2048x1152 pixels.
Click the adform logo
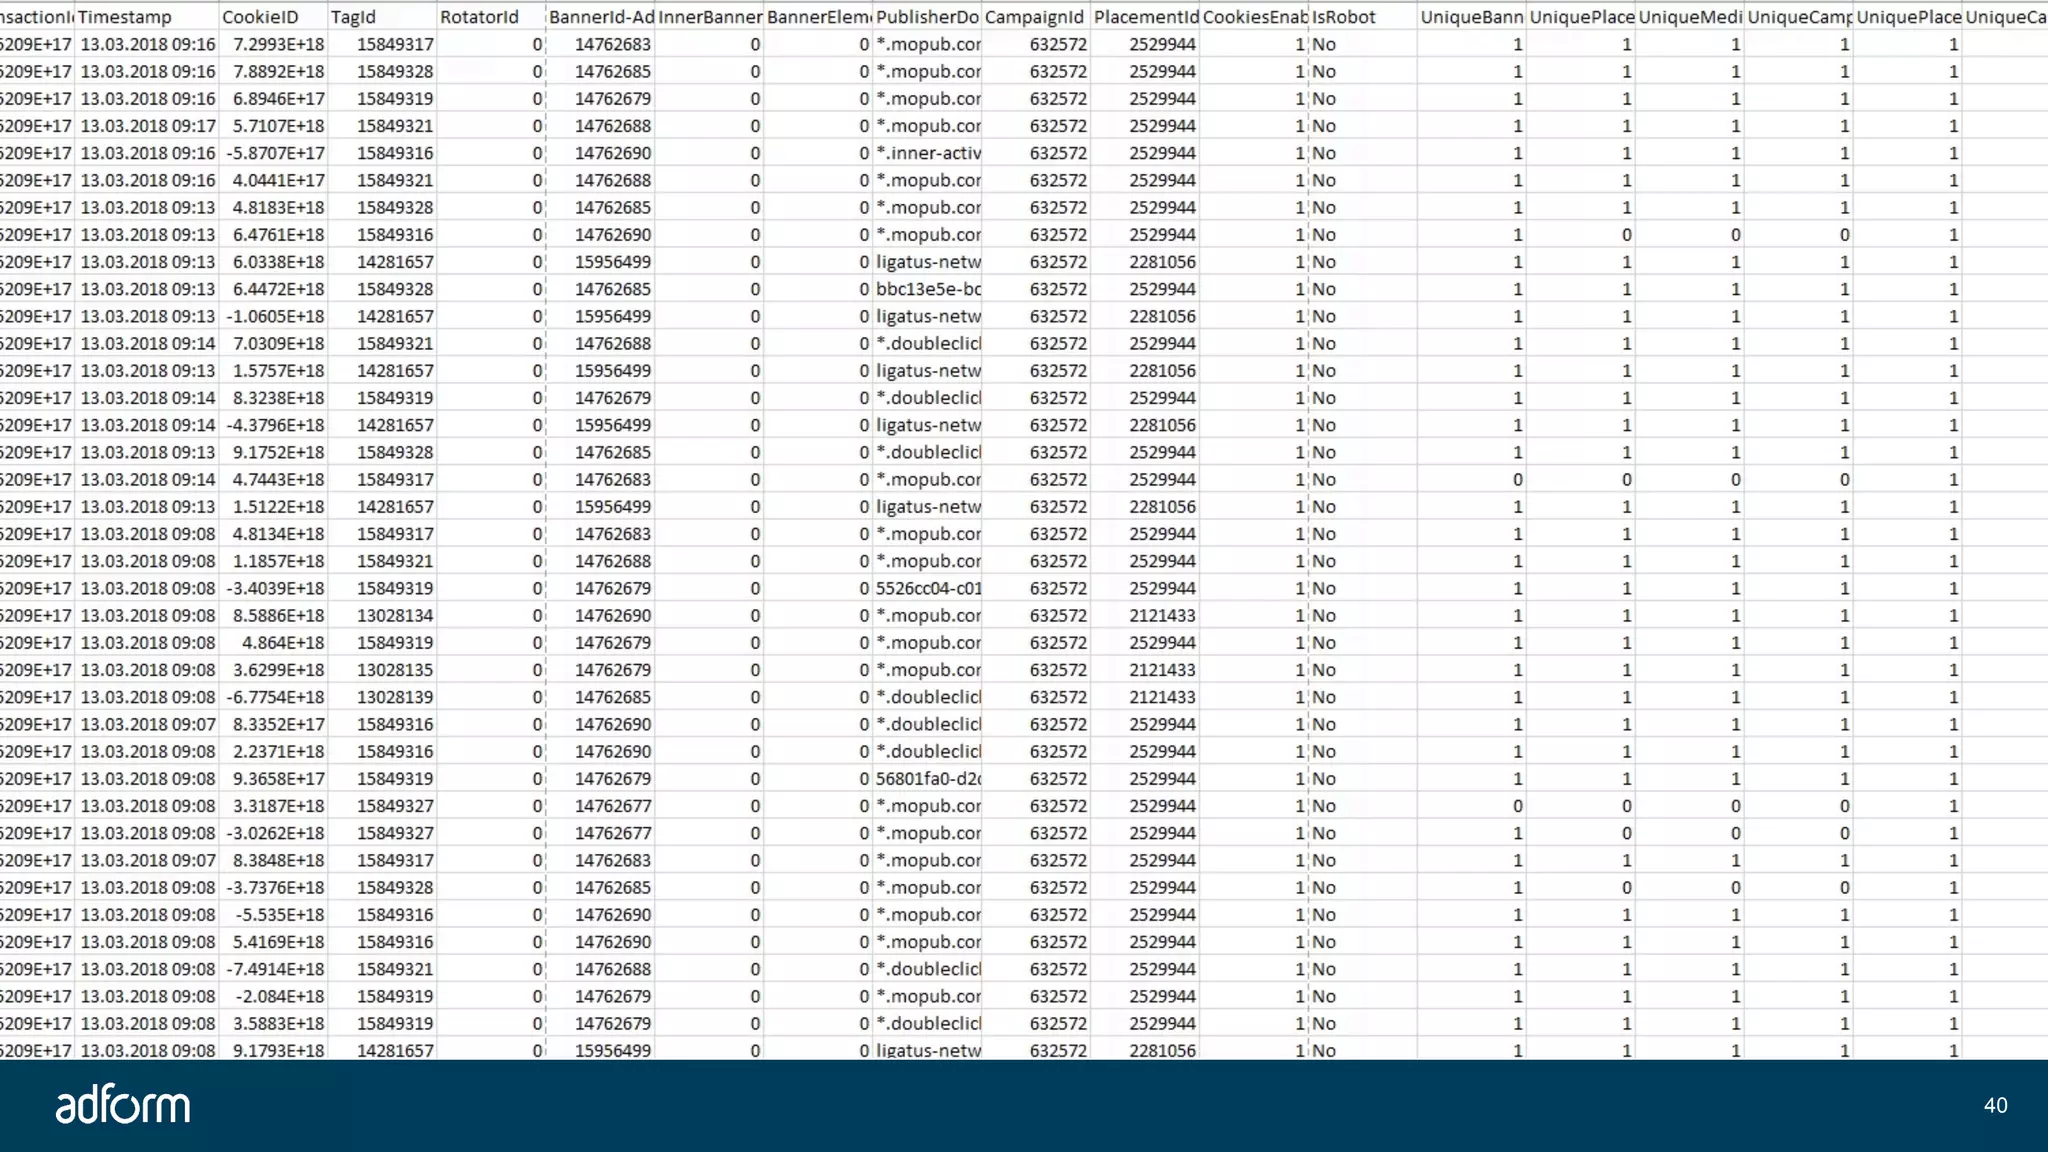[122, 1105]
